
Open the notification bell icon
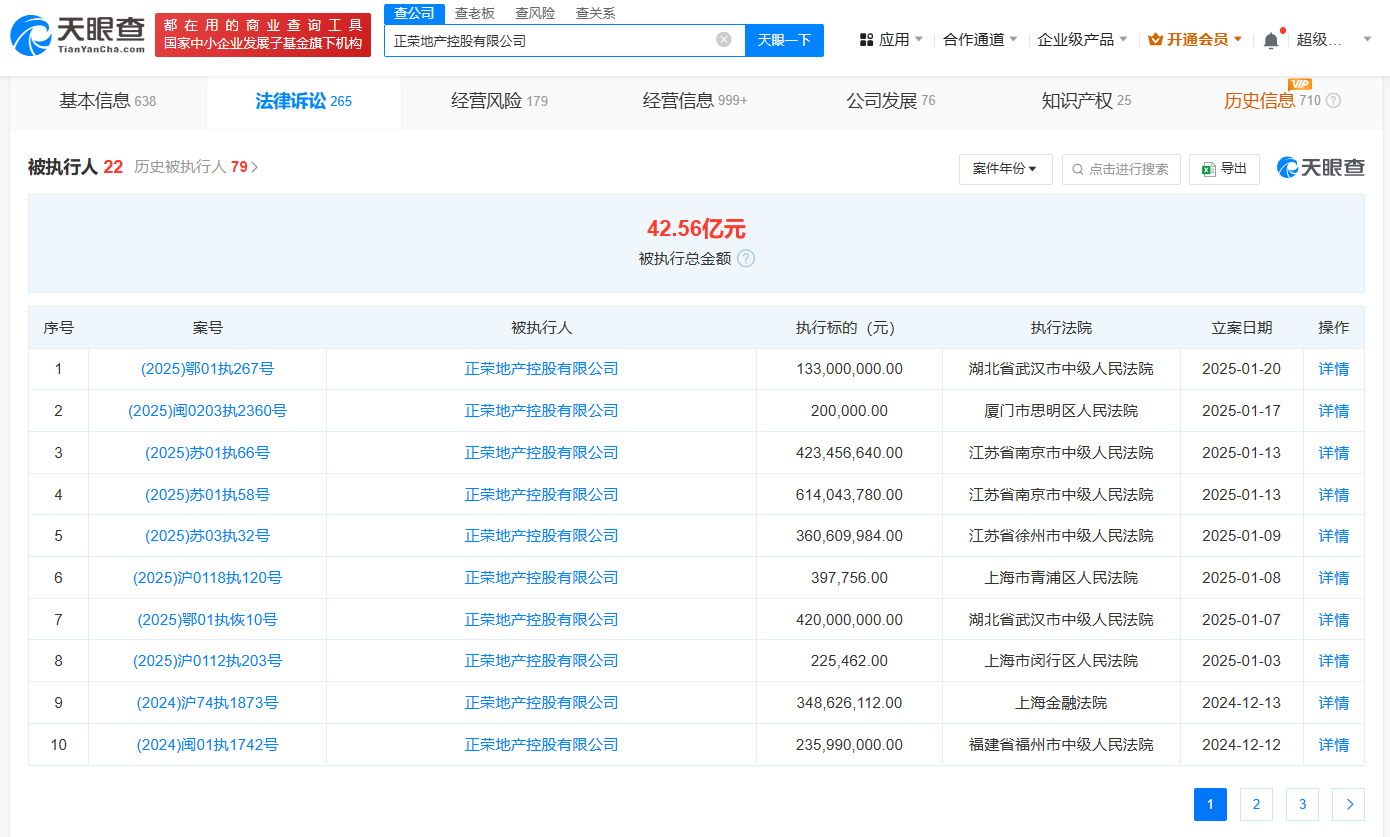tap(1271, 40)
